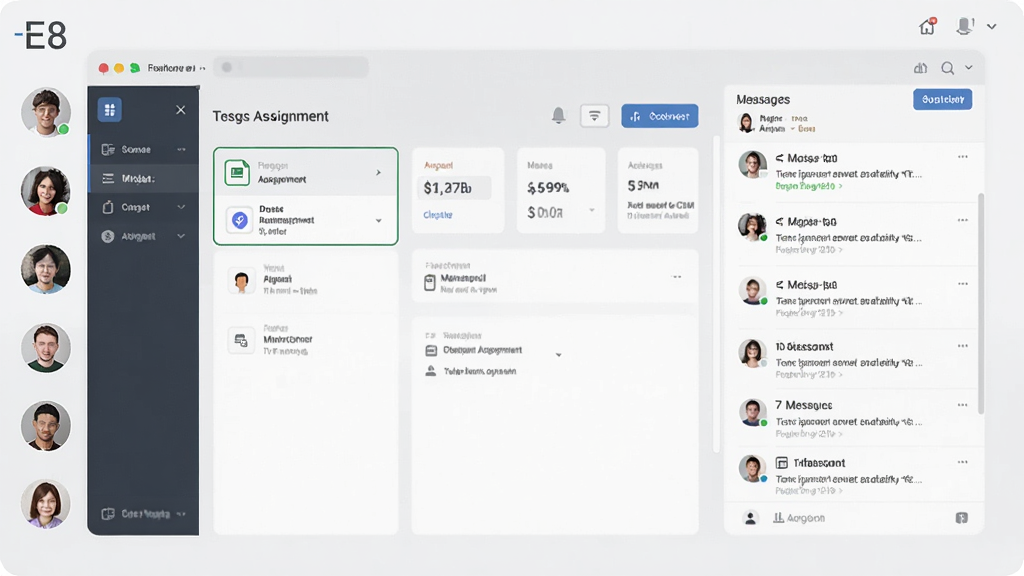Click the blue button in Messages header
This screenshot has height=576, width=1024.
click(x=942, y=99)
